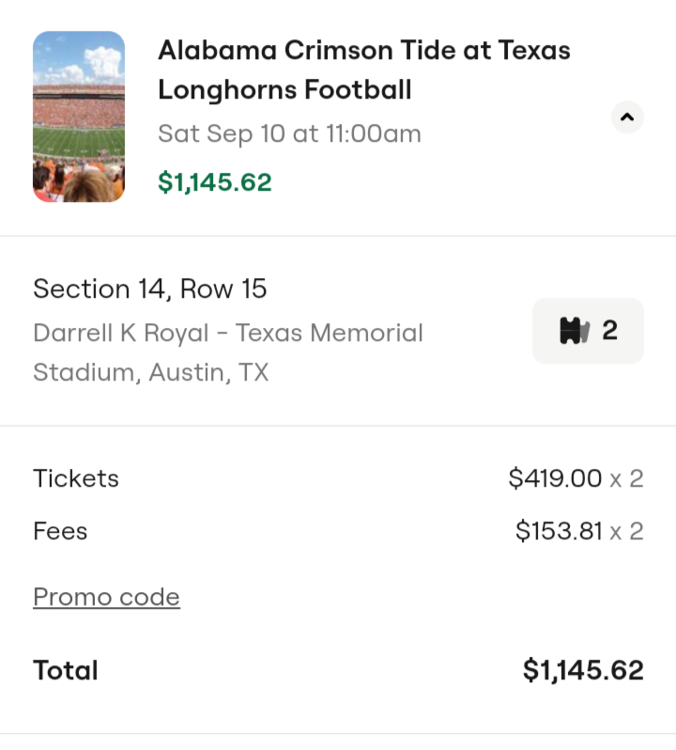This screenshot has height=750, width=676.
Task: Click the bold Total label
Action: [66, 670]
